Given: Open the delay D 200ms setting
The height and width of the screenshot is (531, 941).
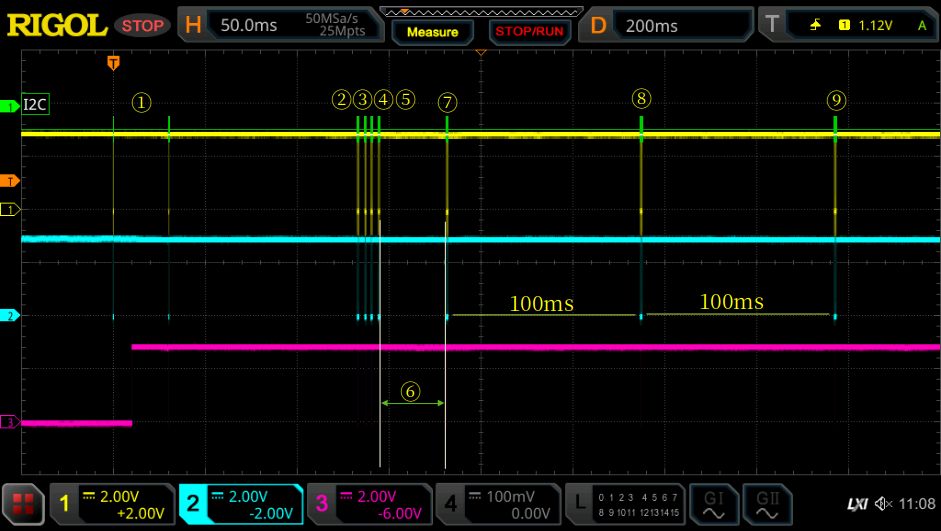Looking at the screenshot, I should [666, 25].
